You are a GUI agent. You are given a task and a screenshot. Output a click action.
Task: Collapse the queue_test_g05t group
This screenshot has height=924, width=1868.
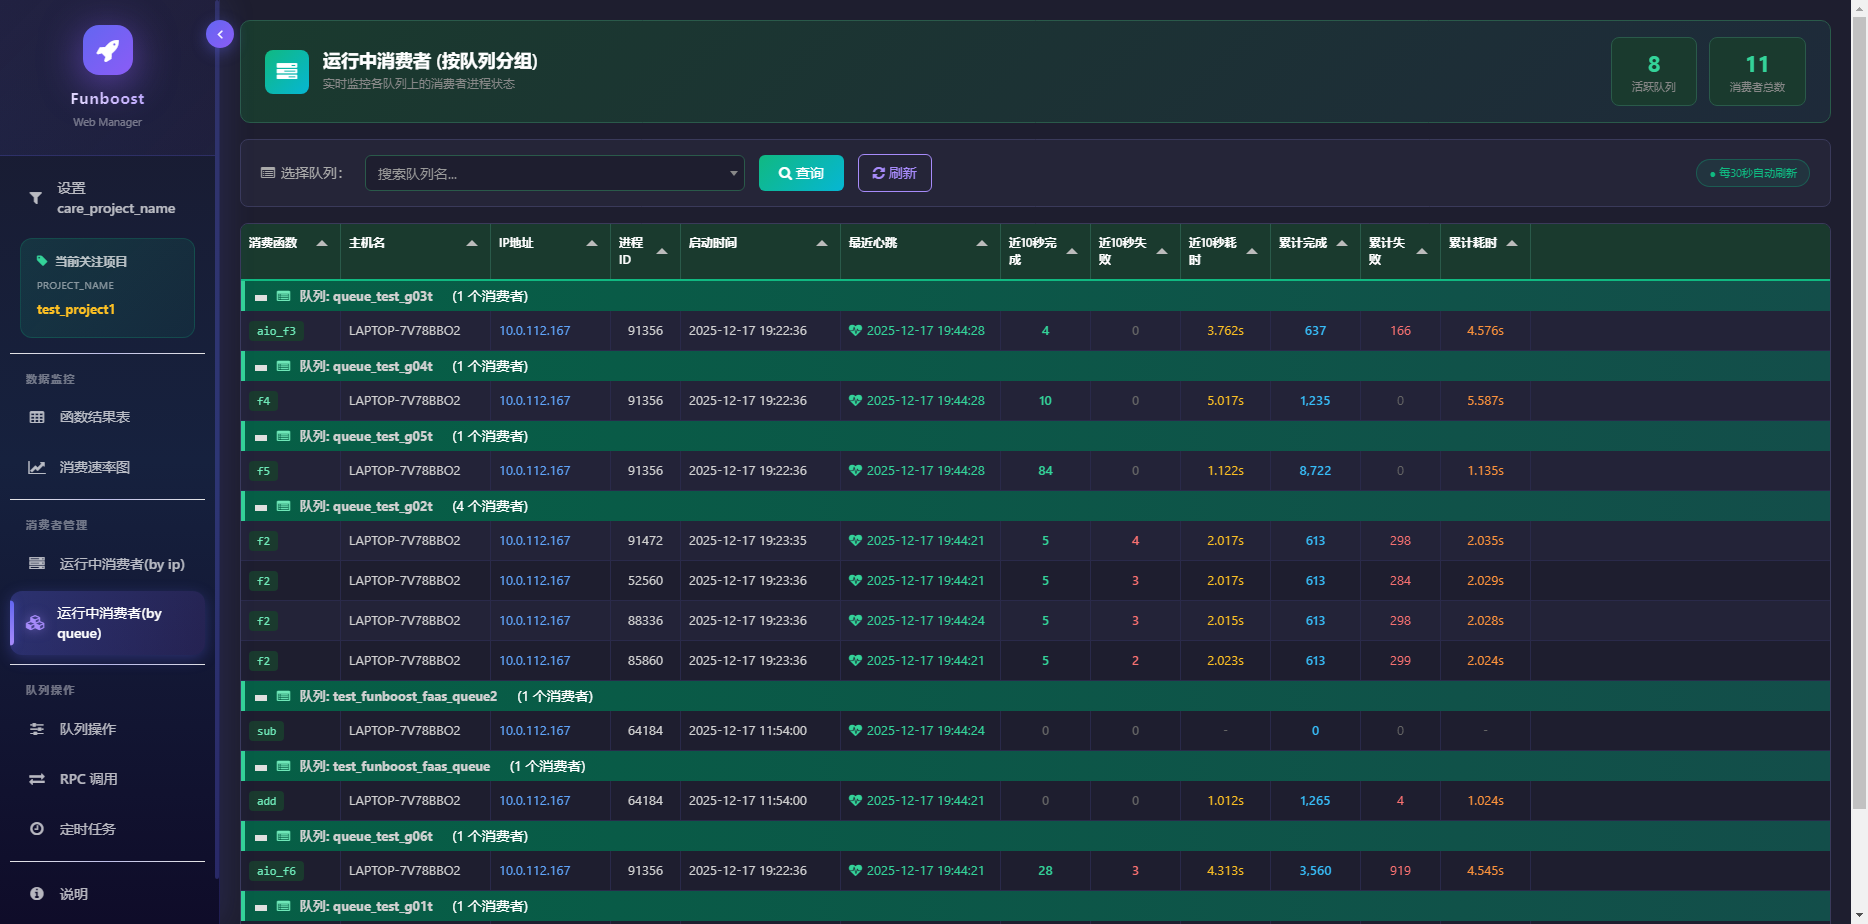(x=261, y=437)
